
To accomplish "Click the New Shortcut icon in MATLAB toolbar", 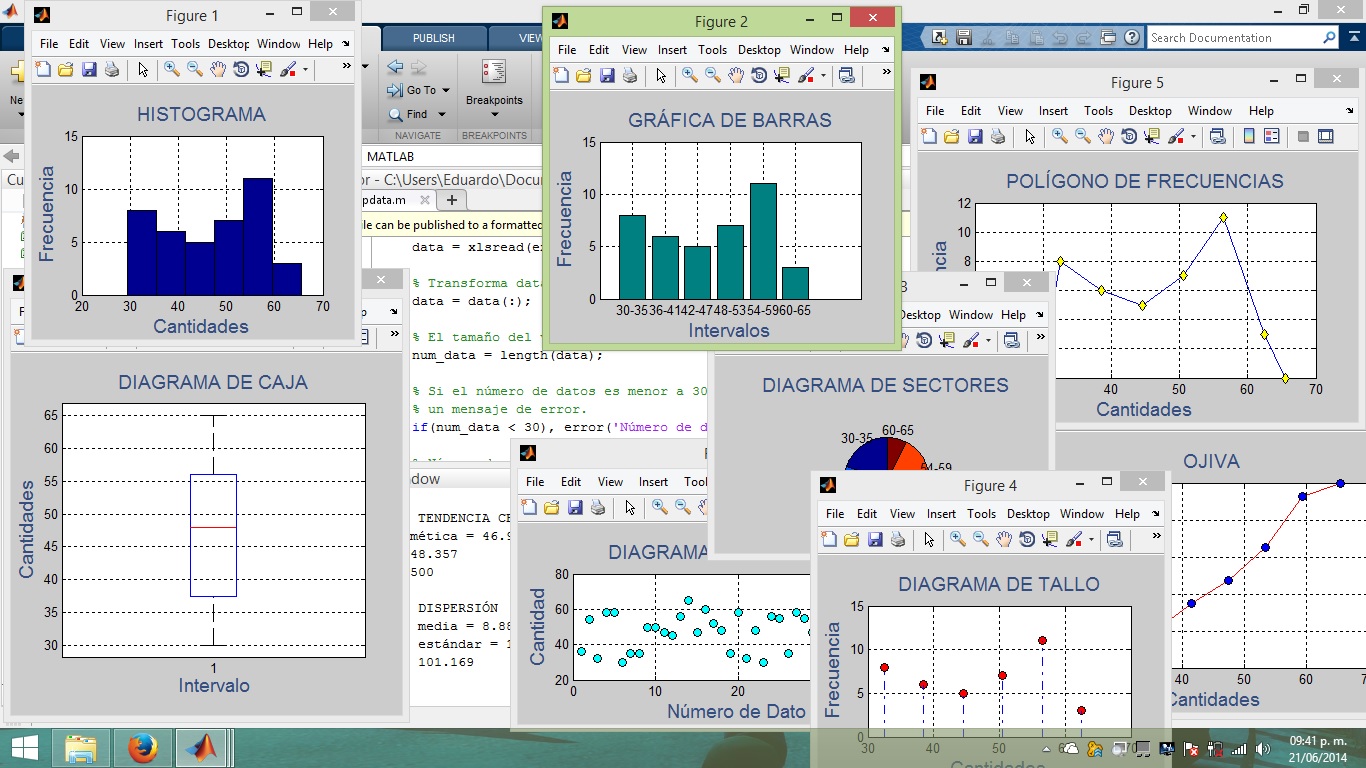I will 939,38.
